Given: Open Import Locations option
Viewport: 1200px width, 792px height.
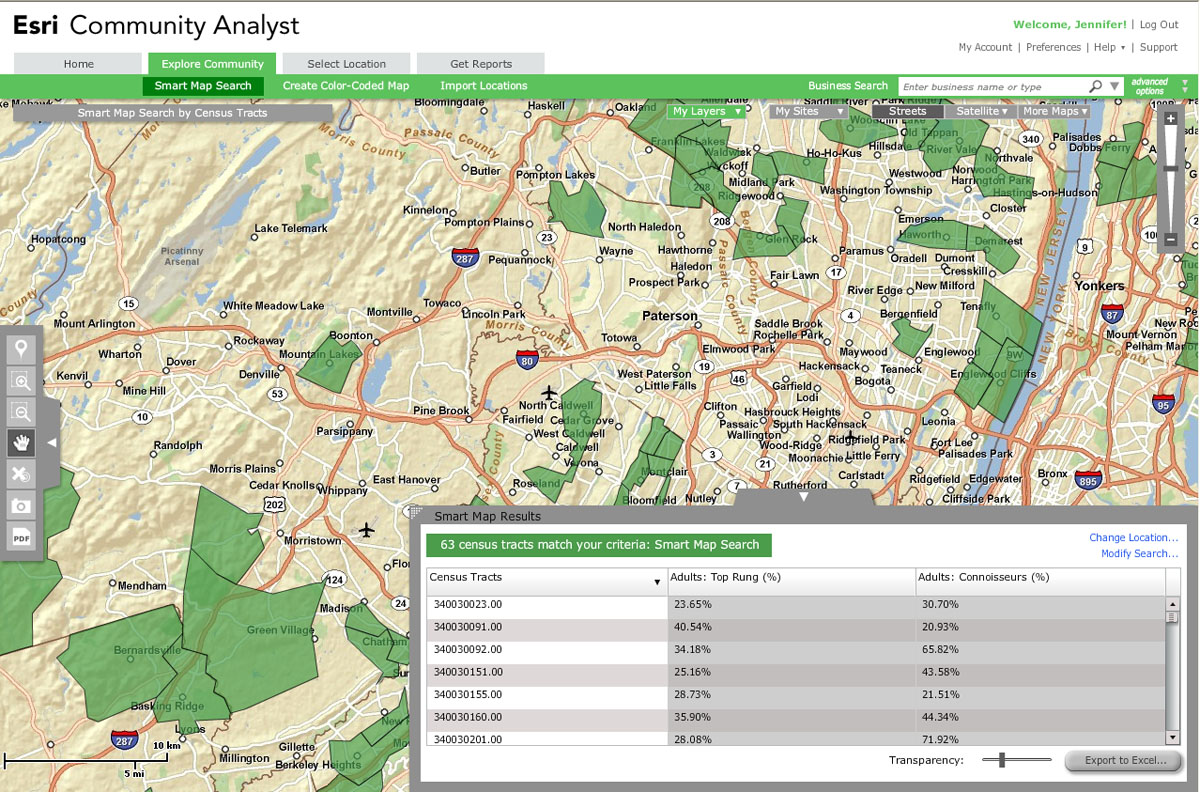Looking at the screenshot, I should [484, 86].
